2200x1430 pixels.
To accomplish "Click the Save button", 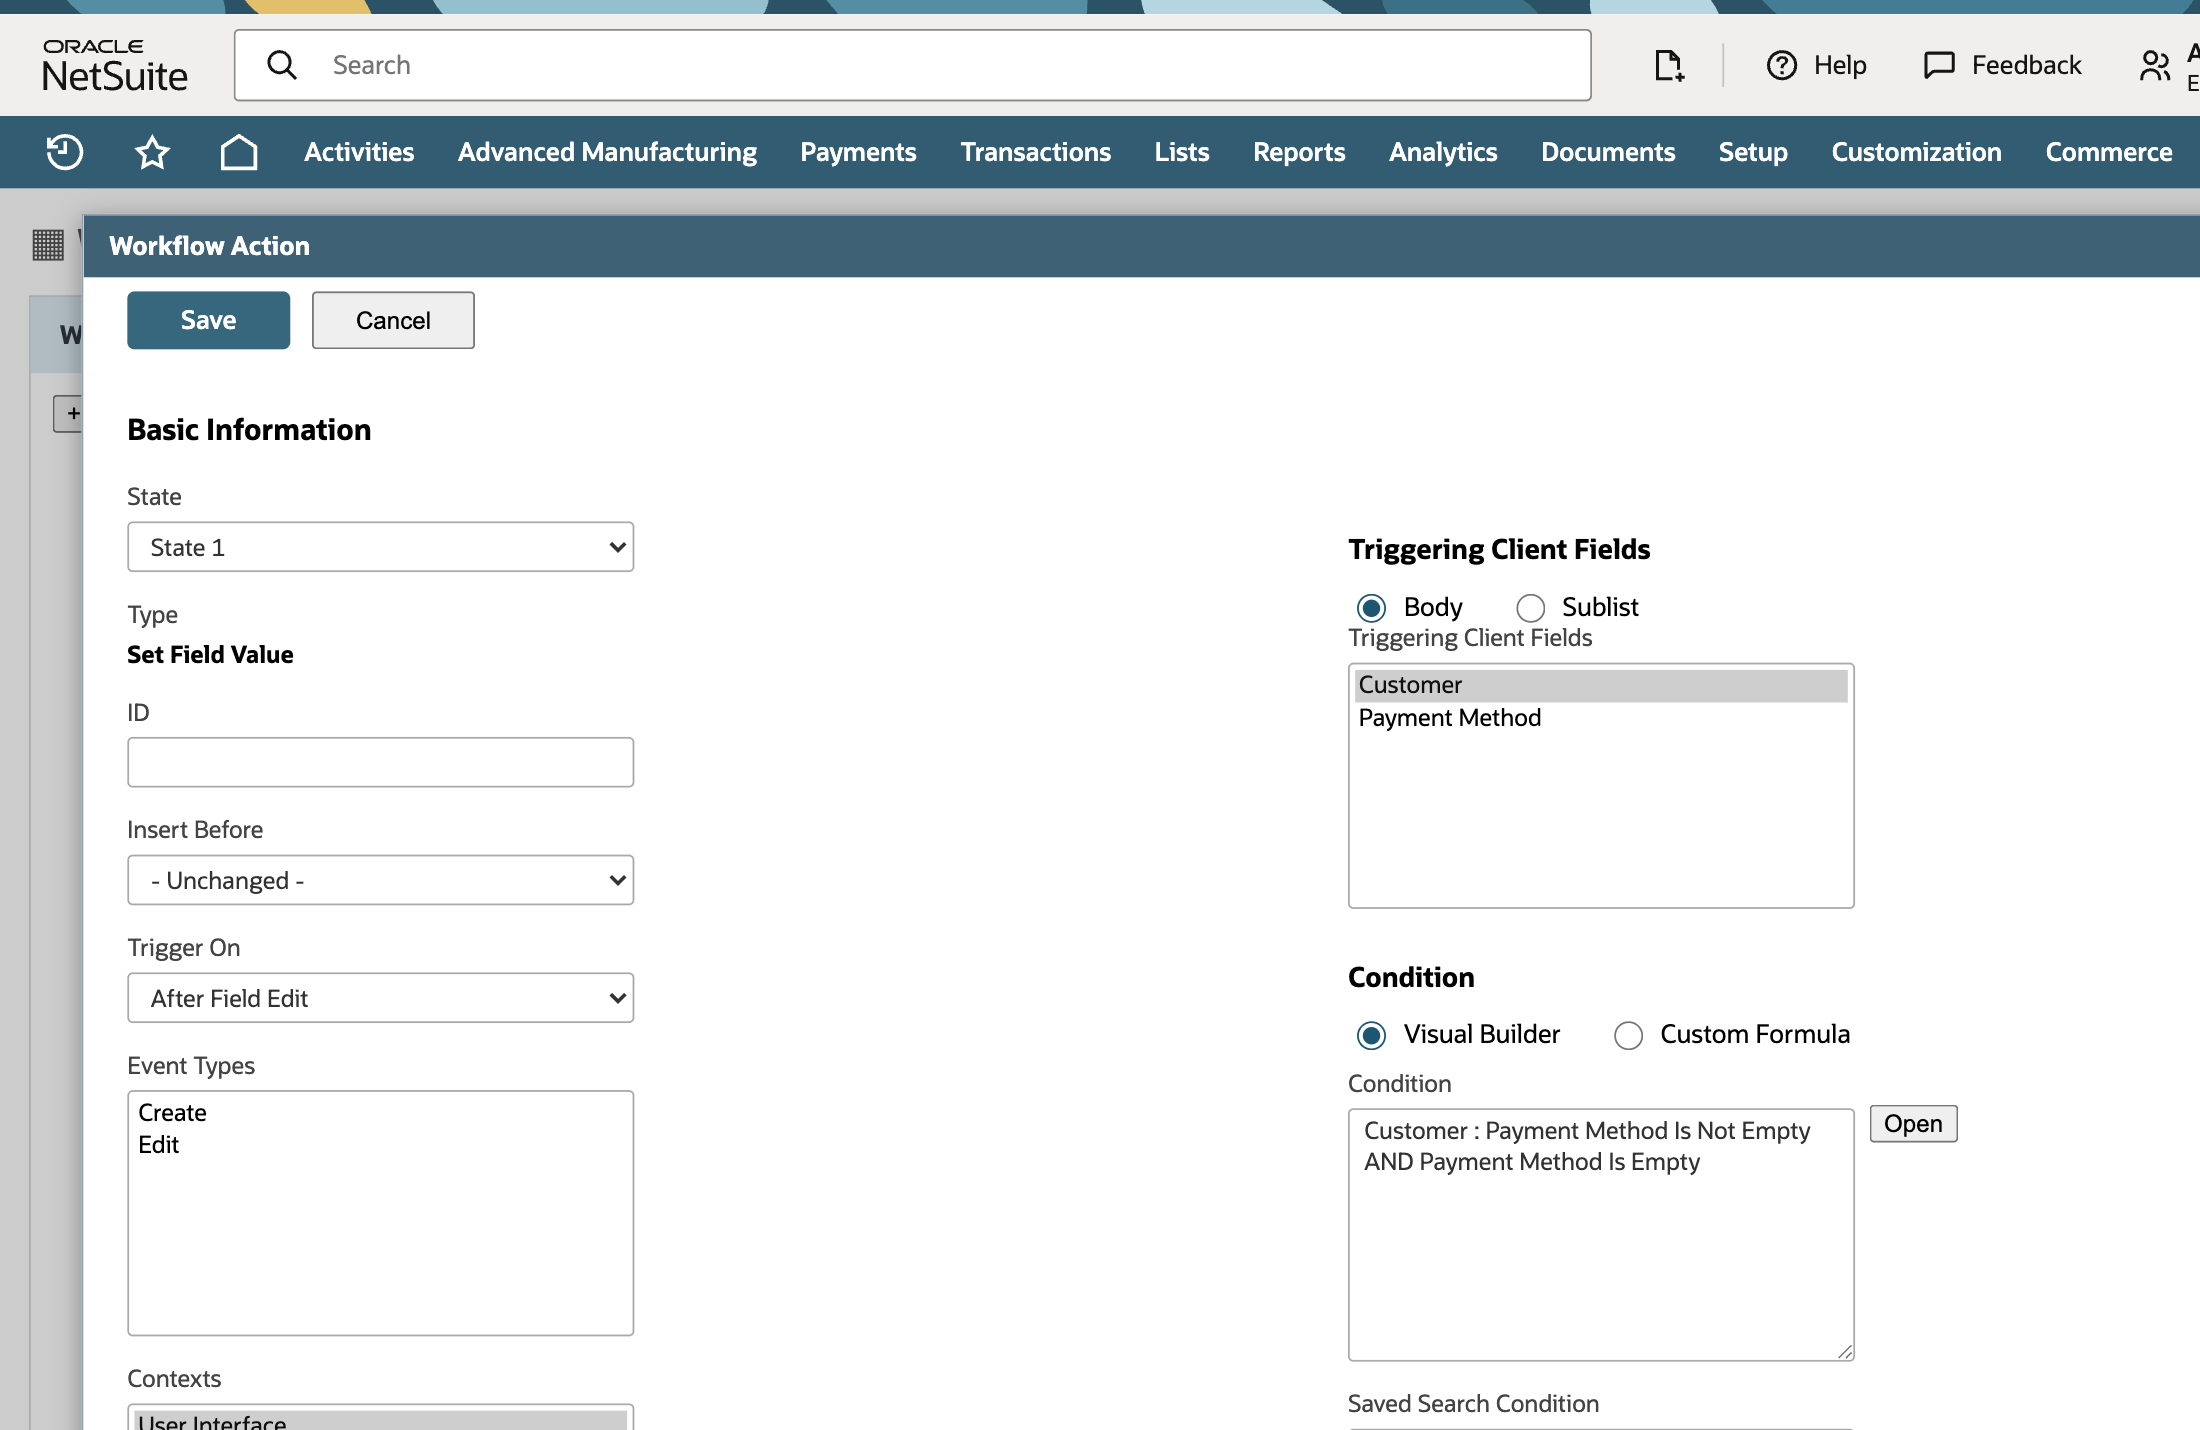I will (x=208, y=320).
